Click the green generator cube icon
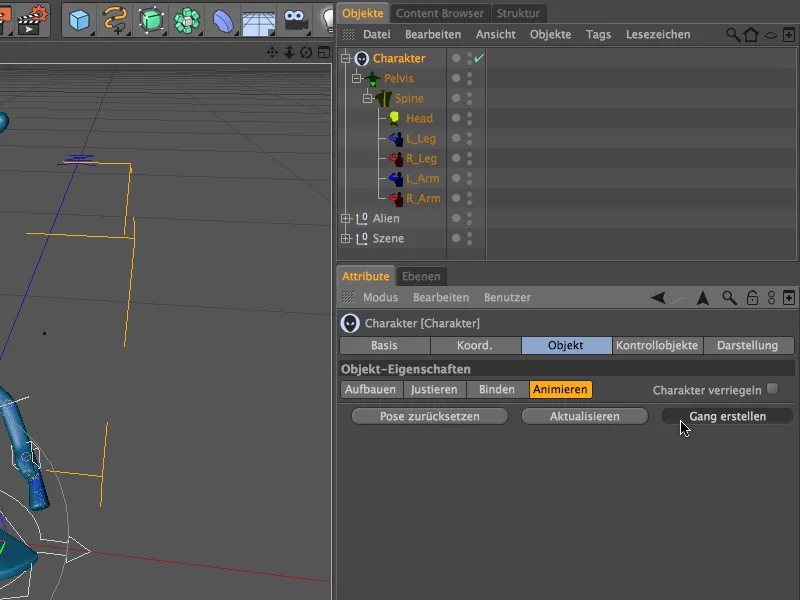 (x=151, y=20)
